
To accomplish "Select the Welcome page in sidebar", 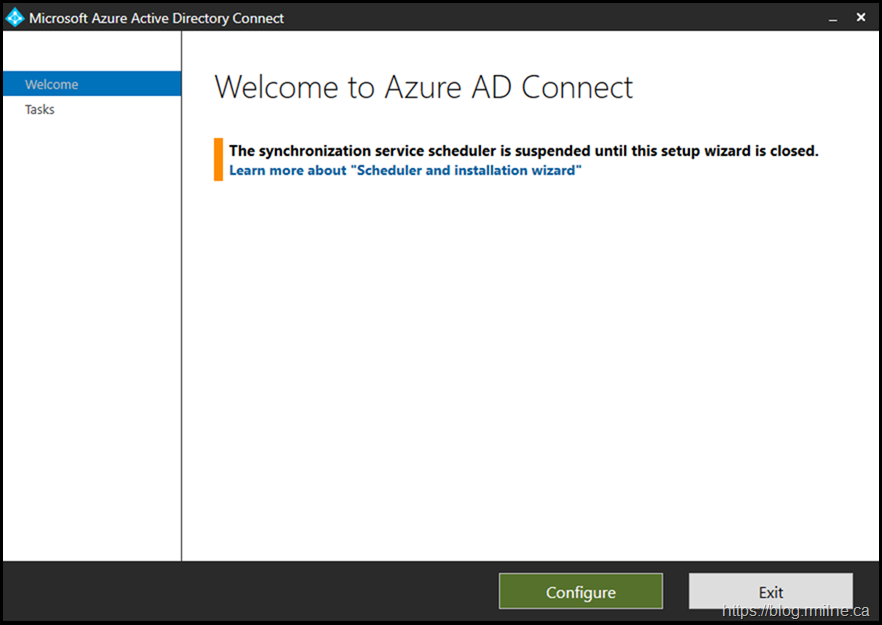I will [52, 85].
